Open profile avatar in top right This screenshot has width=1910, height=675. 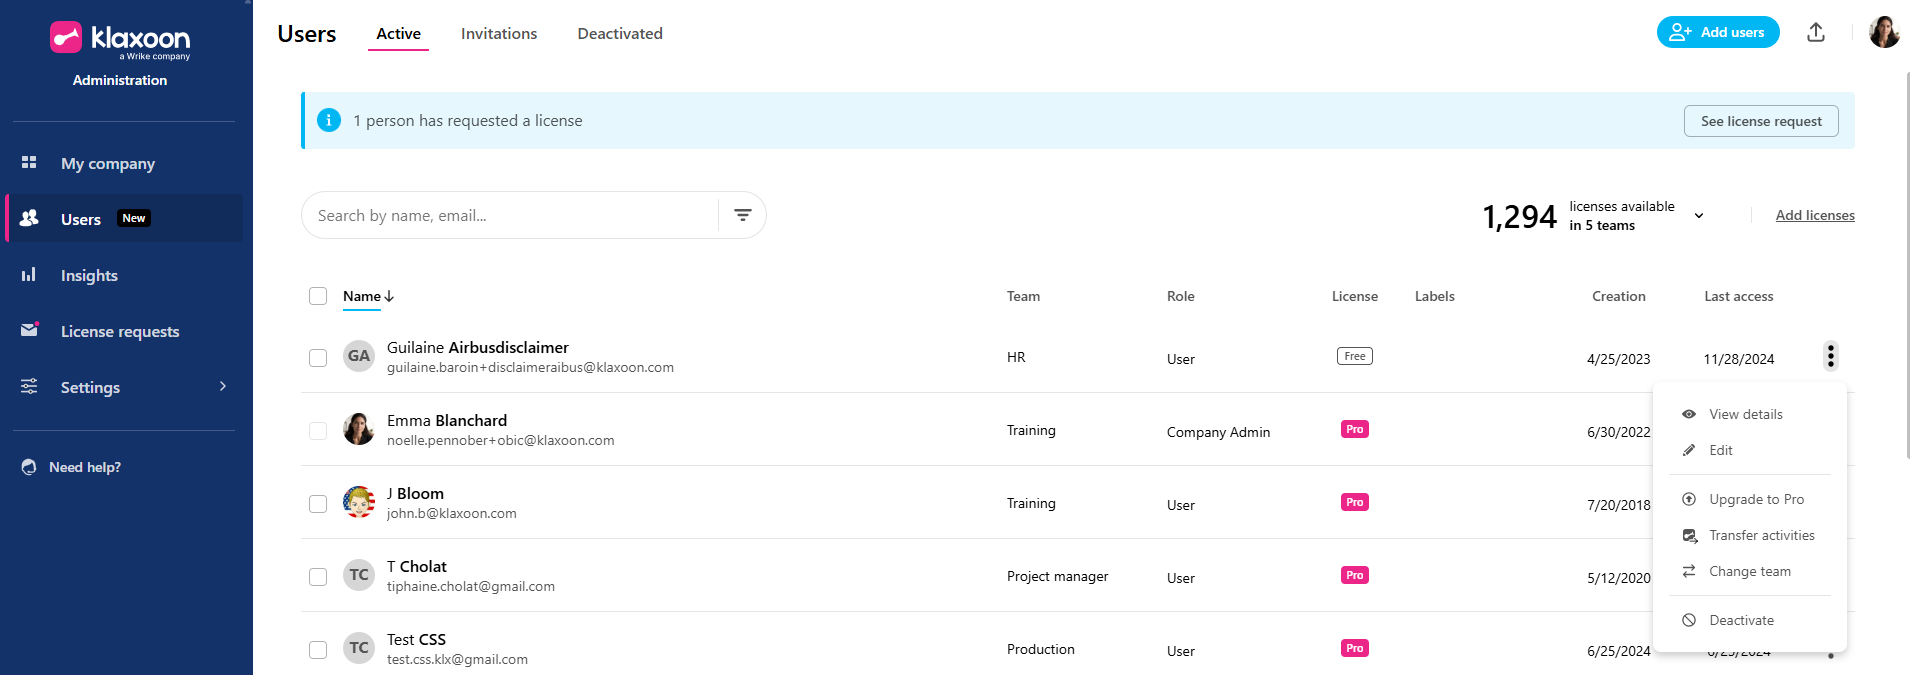(1883, 32)
